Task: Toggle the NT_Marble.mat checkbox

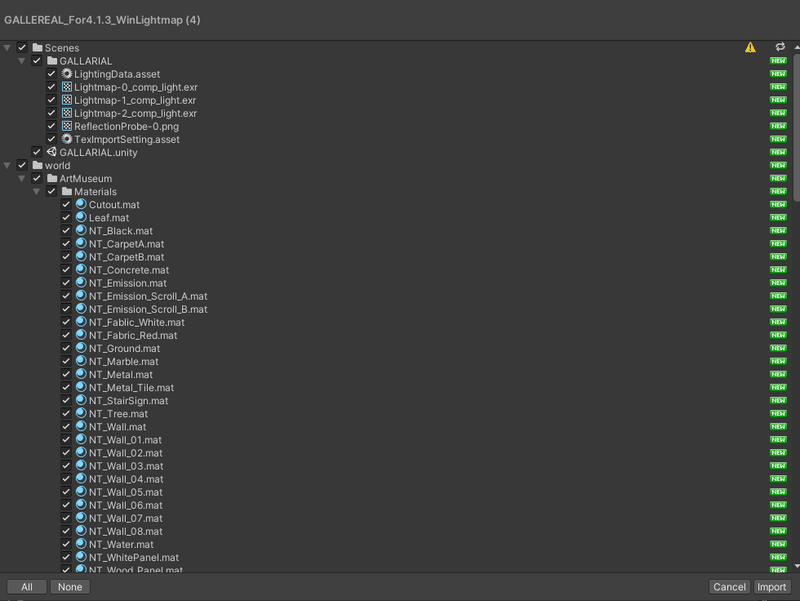Action: (66, 361)
